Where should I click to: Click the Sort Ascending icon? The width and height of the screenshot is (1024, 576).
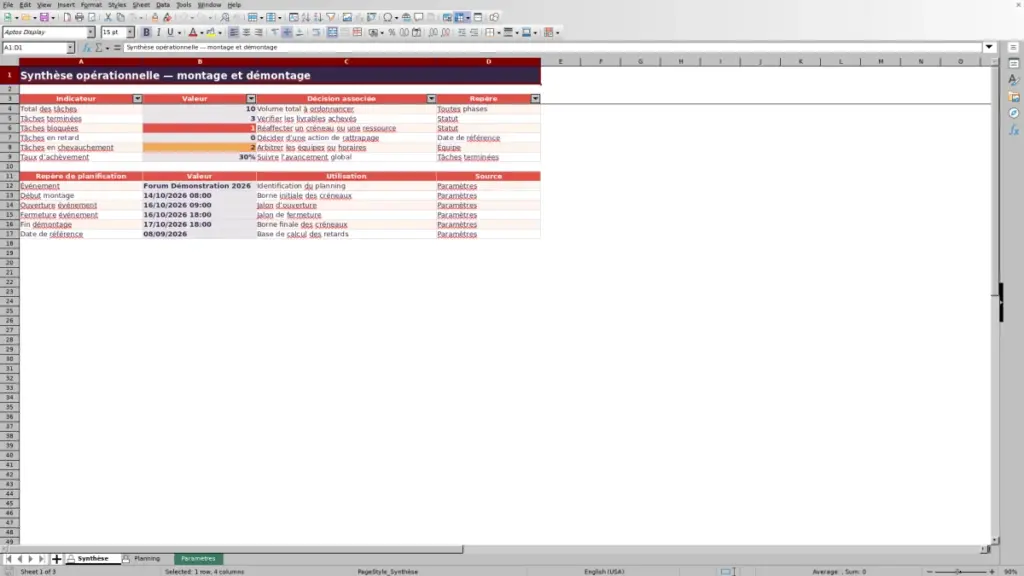click(x=306, y=18)
